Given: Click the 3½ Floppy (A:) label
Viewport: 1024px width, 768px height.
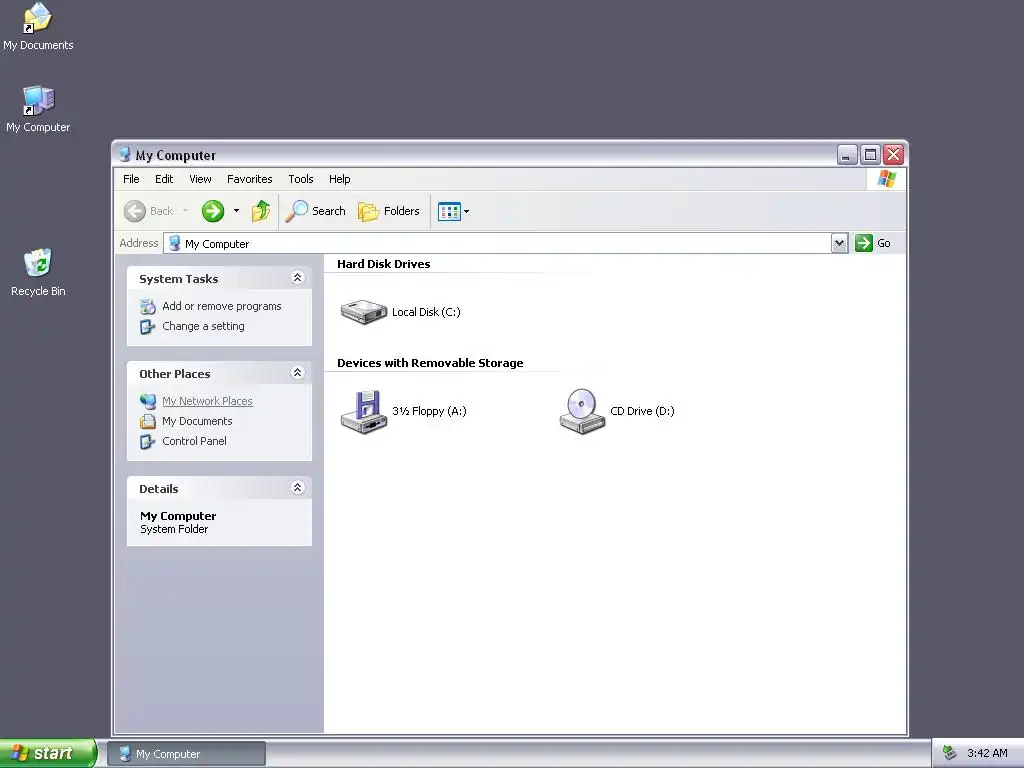Looking at the screenshot, I should [430, 411].
